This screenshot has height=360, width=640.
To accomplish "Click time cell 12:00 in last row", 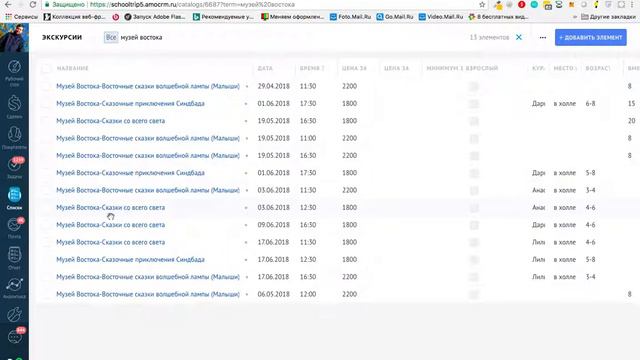I will [x=308, y=294].
